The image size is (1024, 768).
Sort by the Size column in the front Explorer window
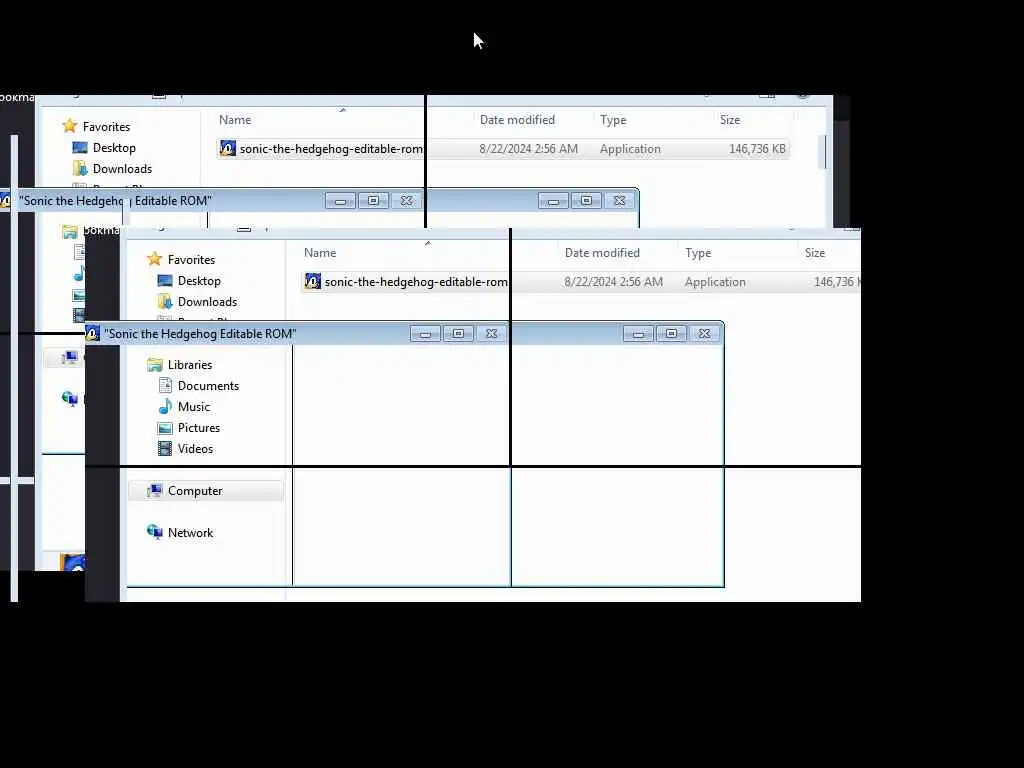click(815, 253)
